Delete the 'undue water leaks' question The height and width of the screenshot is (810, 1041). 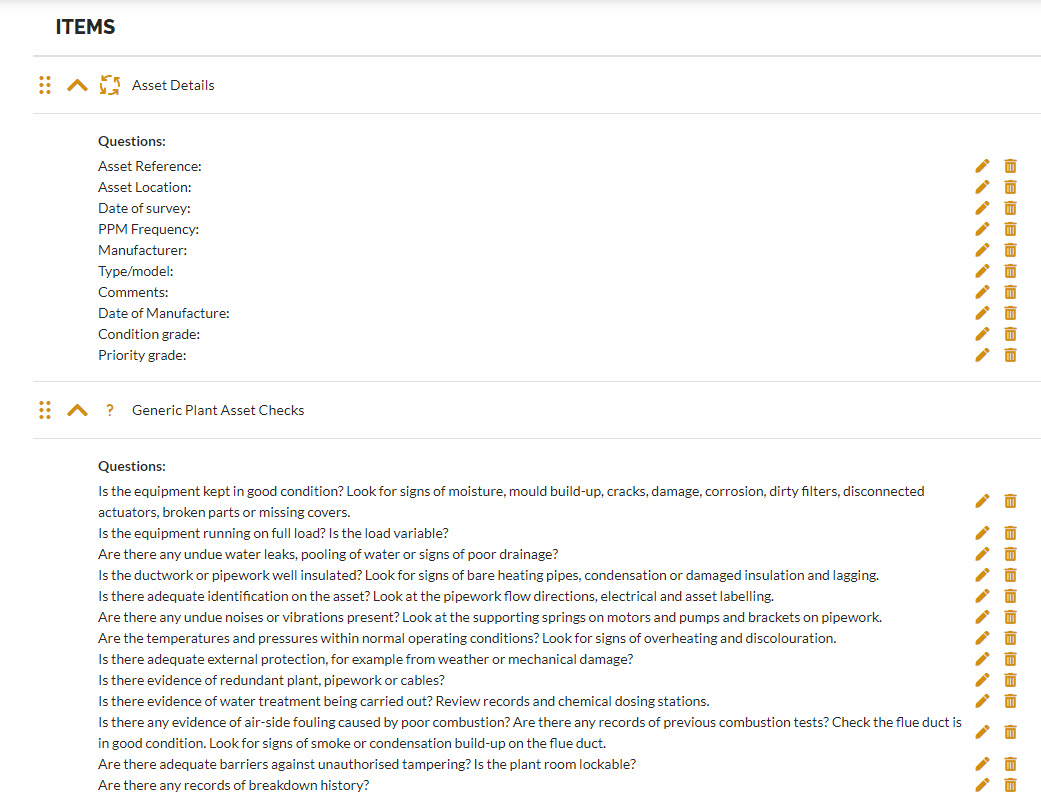pyautogui.click(x=1010, y=554)
